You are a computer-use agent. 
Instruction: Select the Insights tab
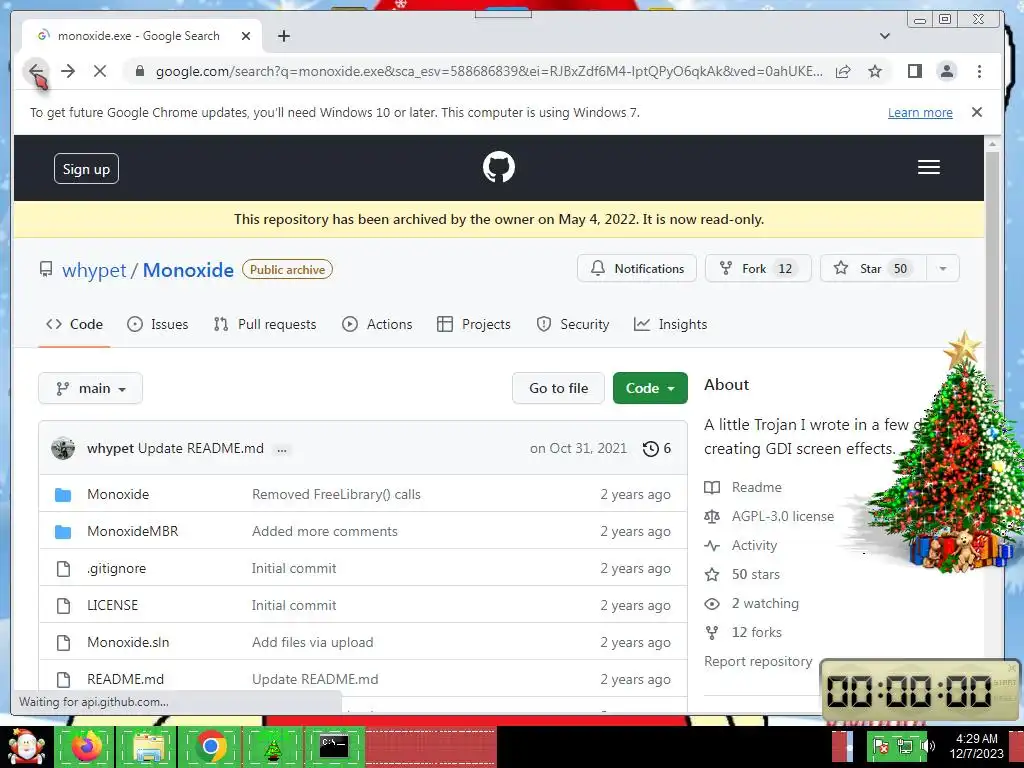[x=670, y=324]
